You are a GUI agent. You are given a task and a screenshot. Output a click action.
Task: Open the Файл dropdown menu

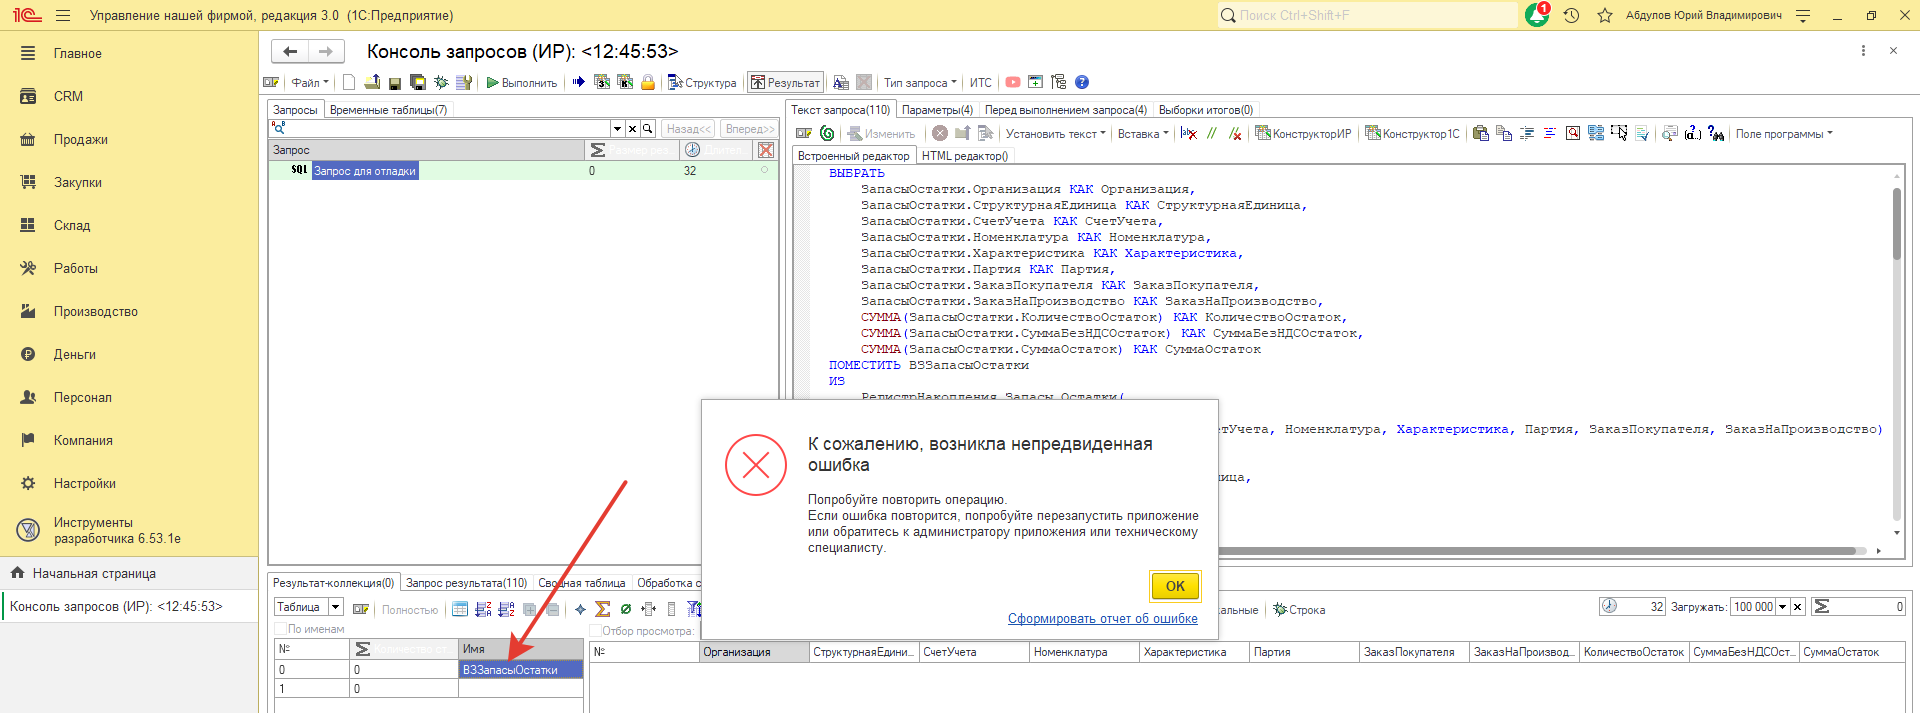tap(309, 83)
